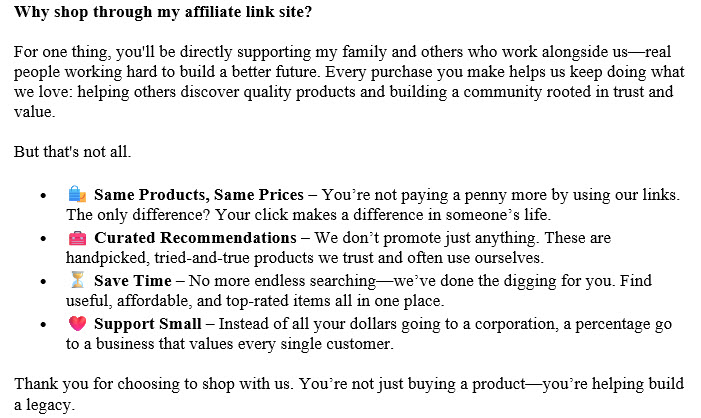
Task: Click the pink briefcase emoji icon
Action: [77, 237]
